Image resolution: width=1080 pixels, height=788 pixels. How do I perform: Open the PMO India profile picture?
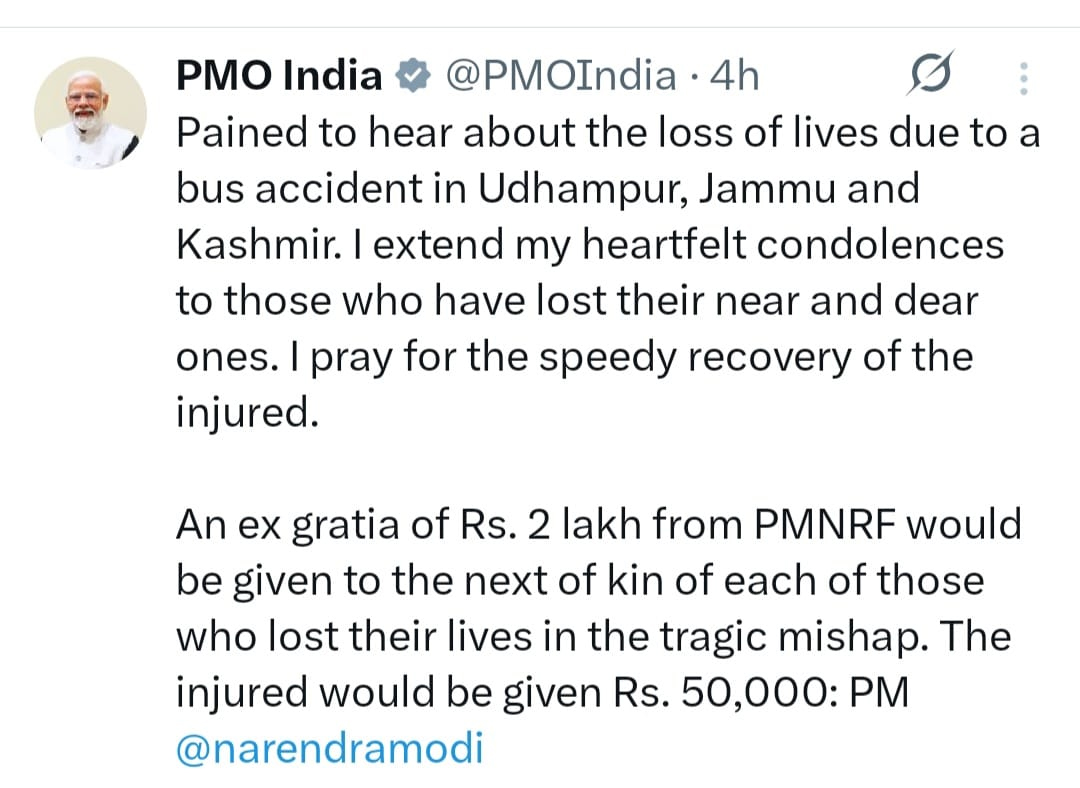pos(90,112)
